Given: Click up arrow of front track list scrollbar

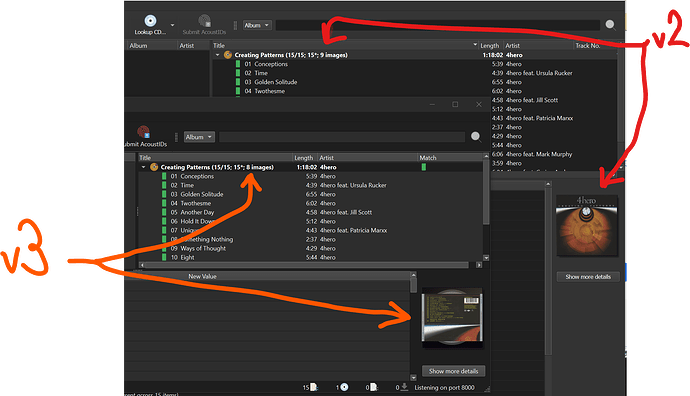Looking at the screenshot, I should tap(486, 156).
